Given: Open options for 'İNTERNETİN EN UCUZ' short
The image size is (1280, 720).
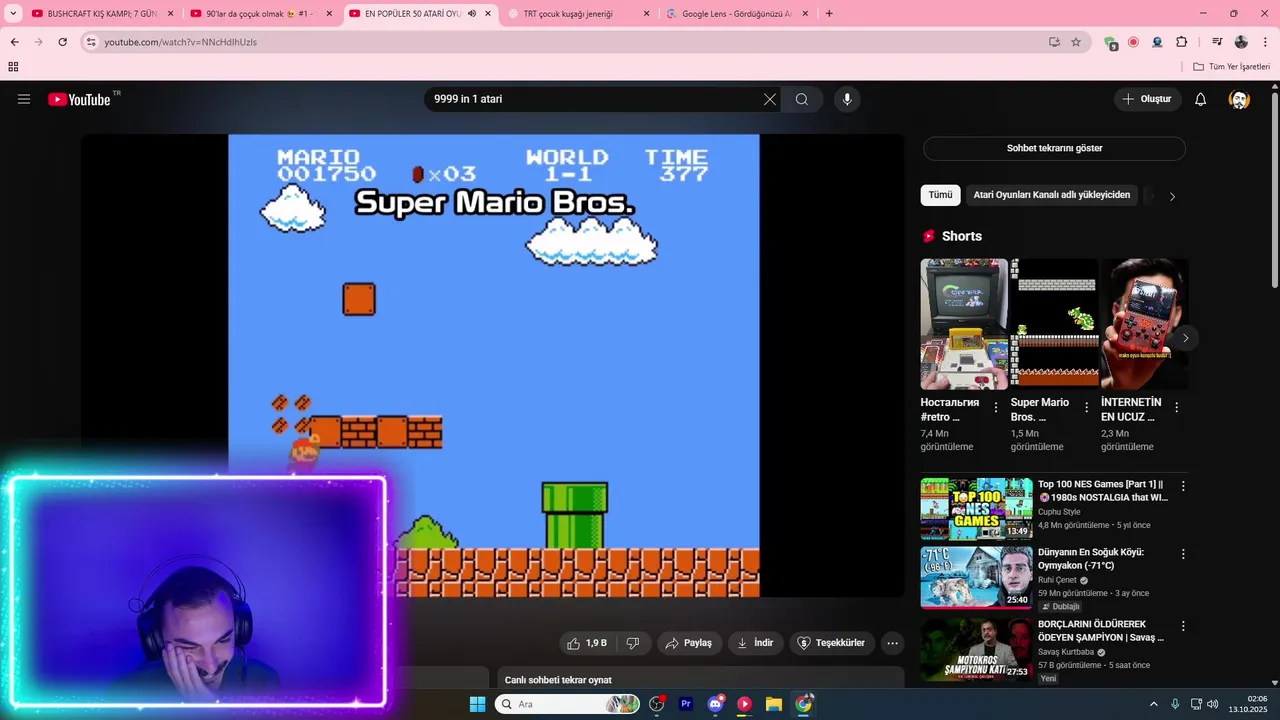Looking at the screenshot, I should (x=1176, y=407).
